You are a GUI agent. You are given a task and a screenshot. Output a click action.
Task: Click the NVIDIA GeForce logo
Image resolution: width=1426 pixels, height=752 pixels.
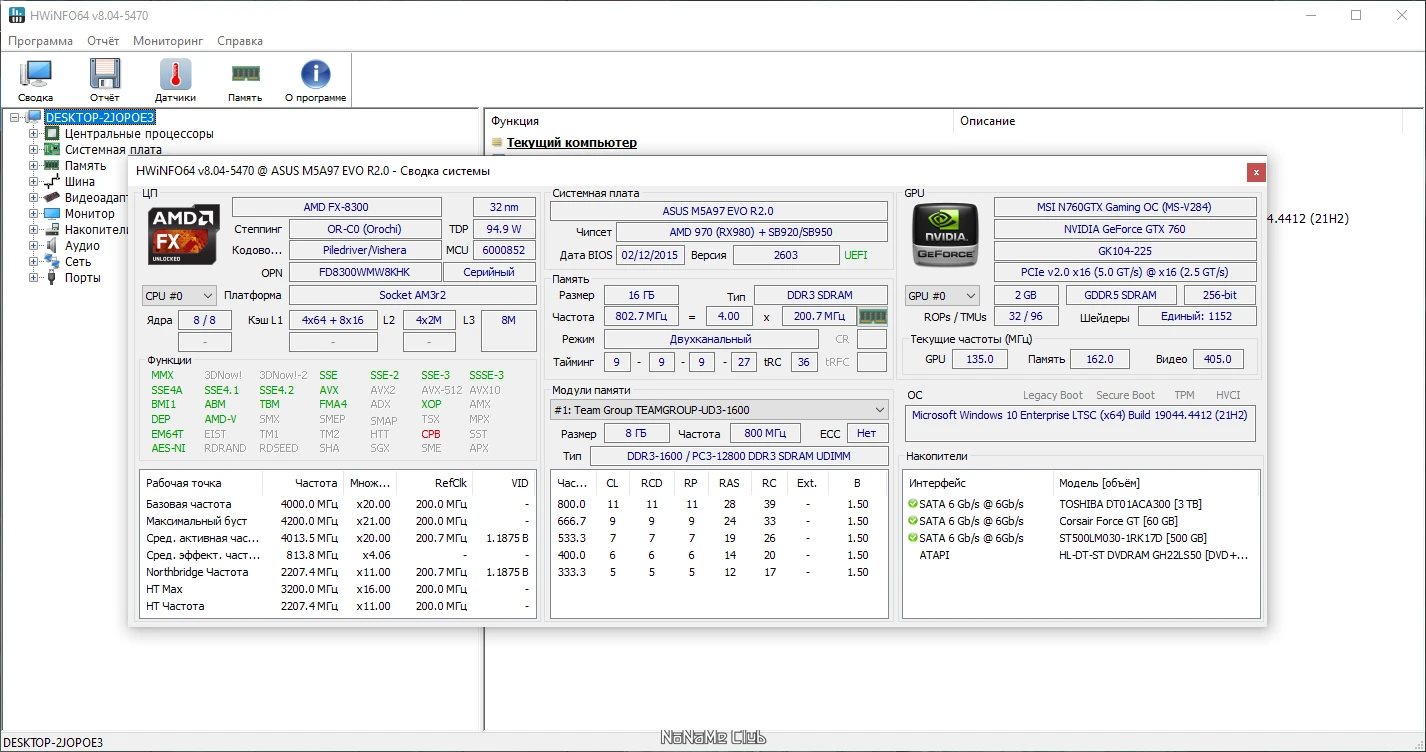(x=946, y=234)
